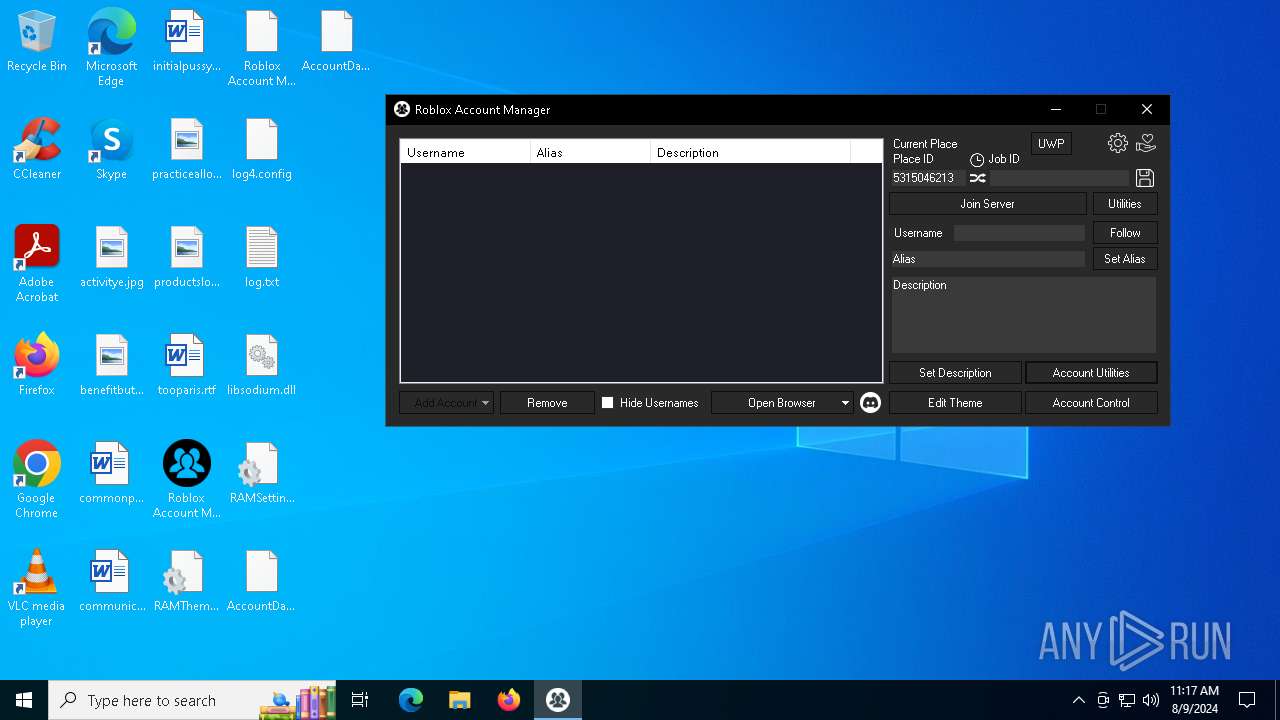
Task: Select the log.txt file on desktop
Action: pos(261,257)
